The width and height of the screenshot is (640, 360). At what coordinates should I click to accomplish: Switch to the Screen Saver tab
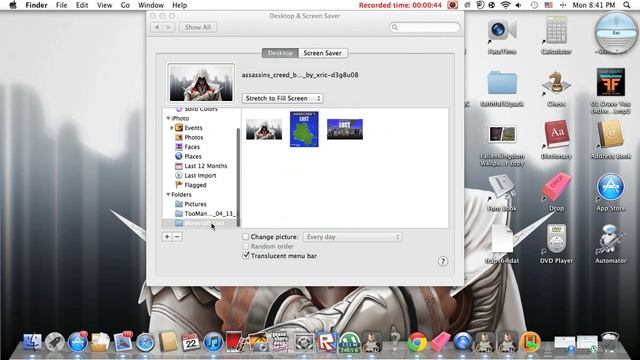322,53
